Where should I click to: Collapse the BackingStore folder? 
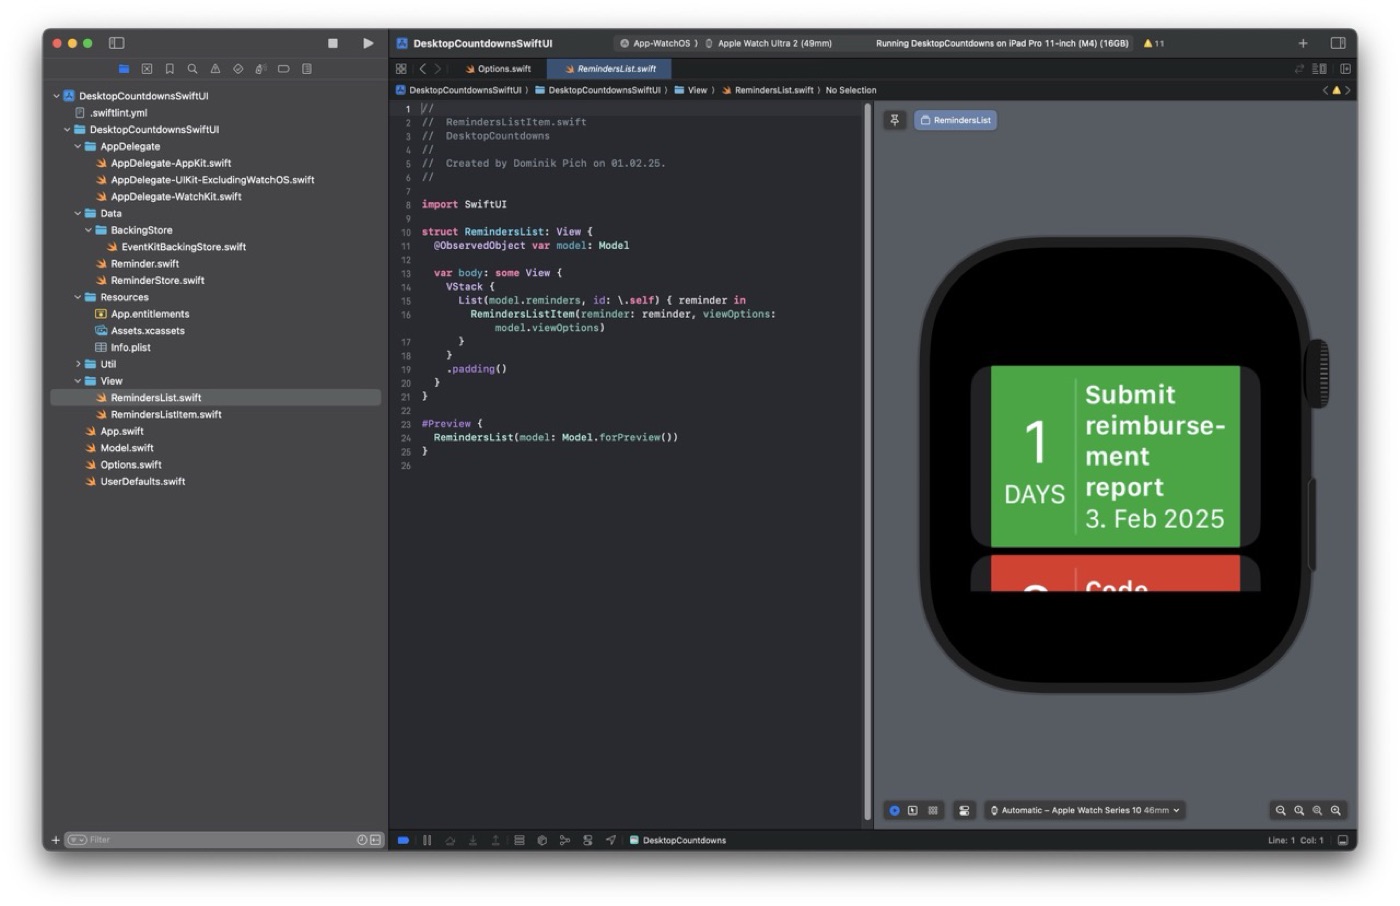coord(88,230)
